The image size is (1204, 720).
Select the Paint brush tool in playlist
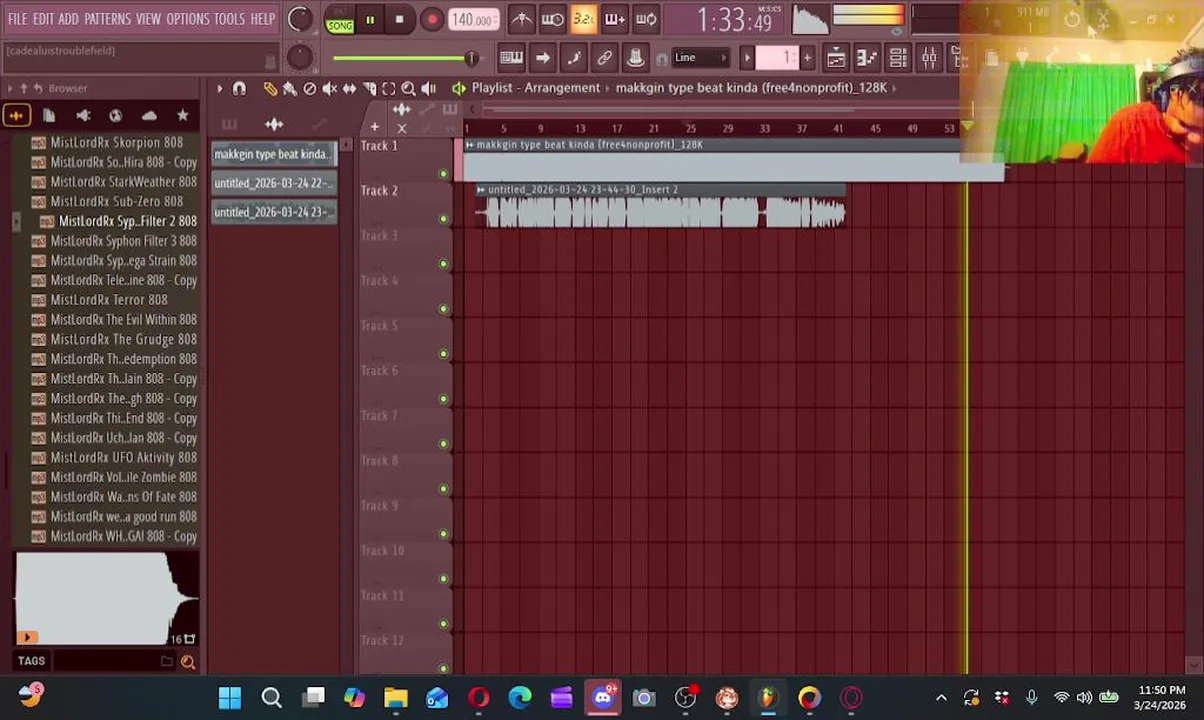290,89
